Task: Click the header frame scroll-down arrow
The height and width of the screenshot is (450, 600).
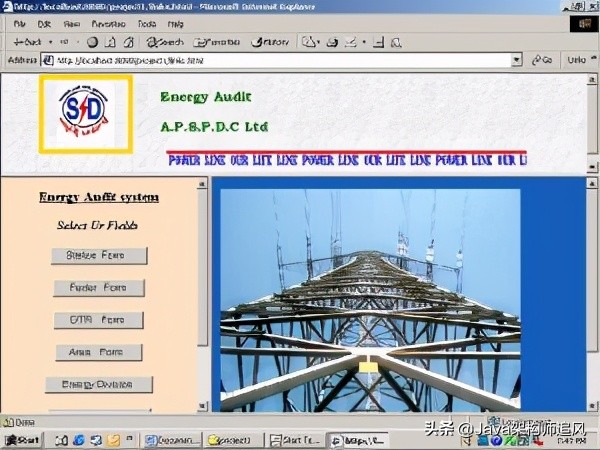Action: 592,167
